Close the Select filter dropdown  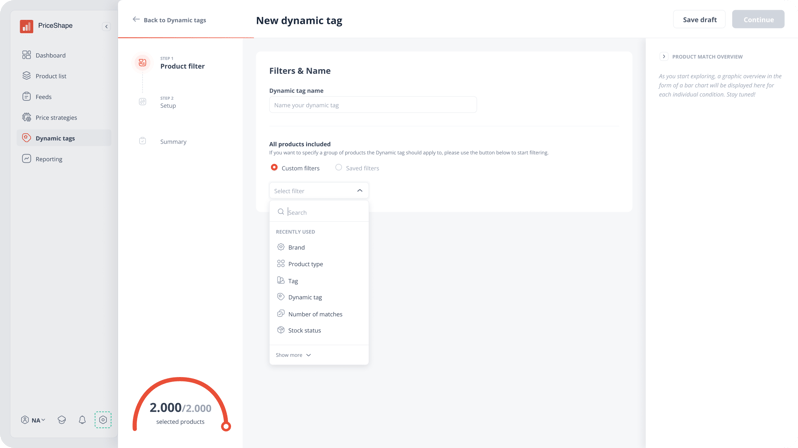pyautogui.click(x=319, y=190)
